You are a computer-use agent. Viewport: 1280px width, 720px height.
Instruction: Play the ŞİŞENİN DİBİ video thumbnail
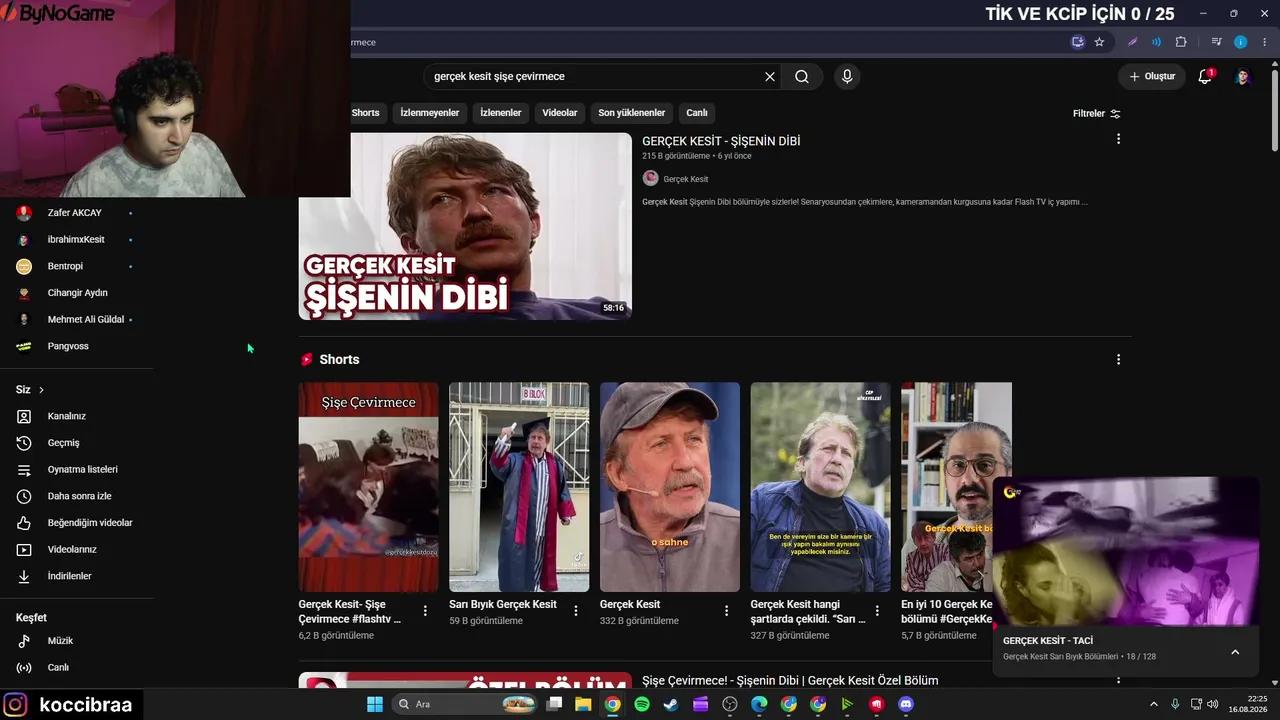(465, 226)
